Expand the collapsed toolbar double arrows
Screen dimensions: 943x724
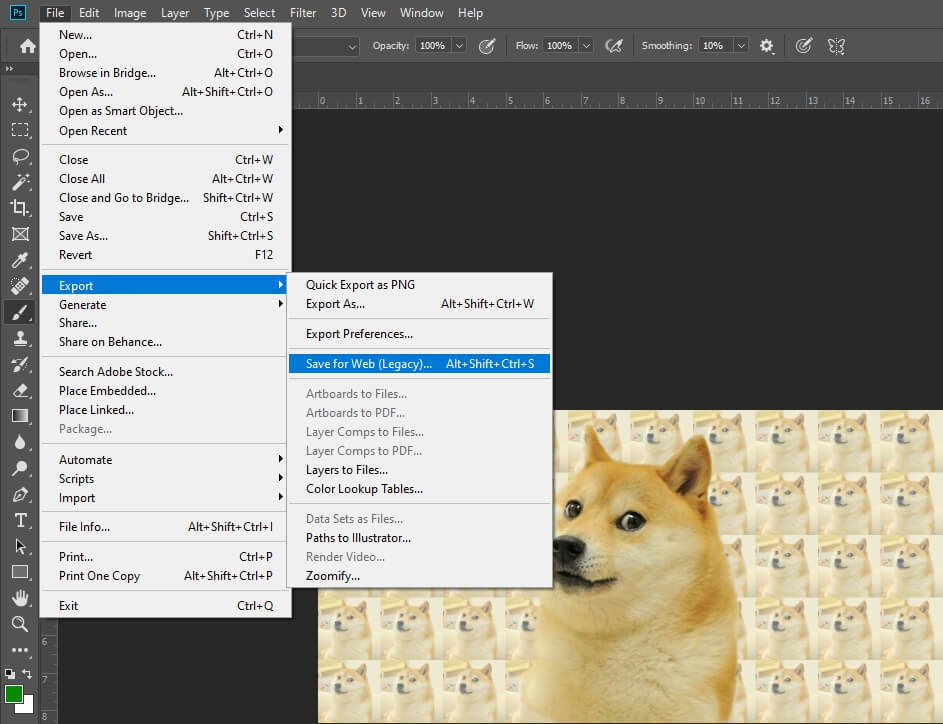click(9, 69)
